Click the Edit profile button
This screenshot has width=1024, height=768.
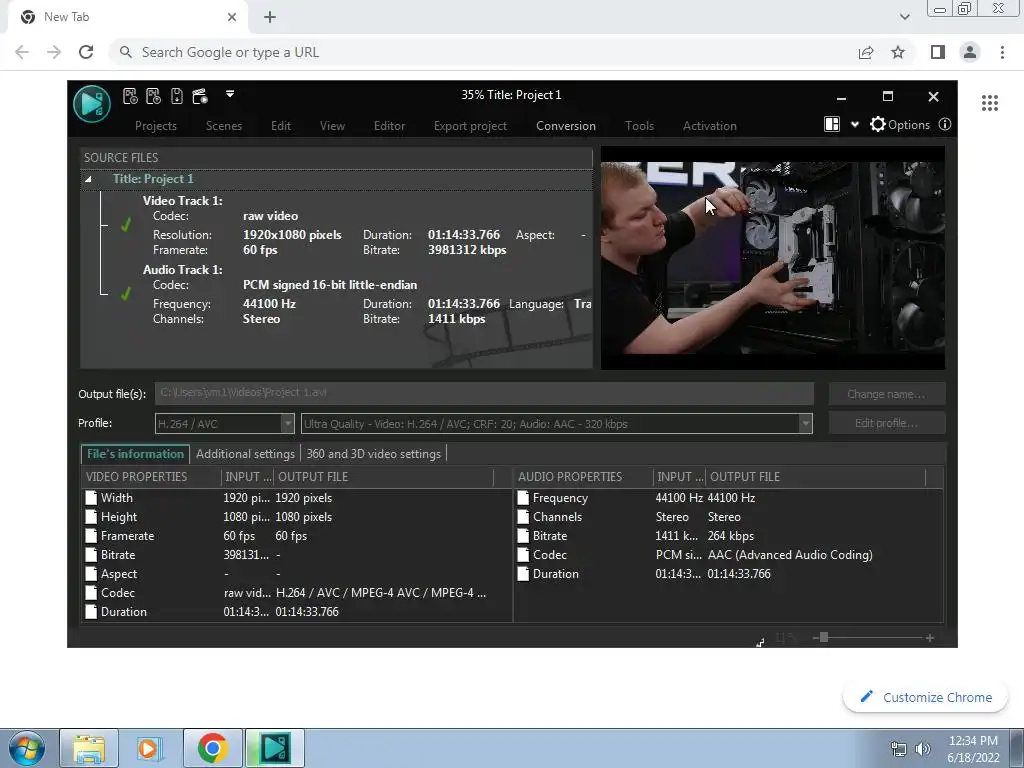click(886, 423)
